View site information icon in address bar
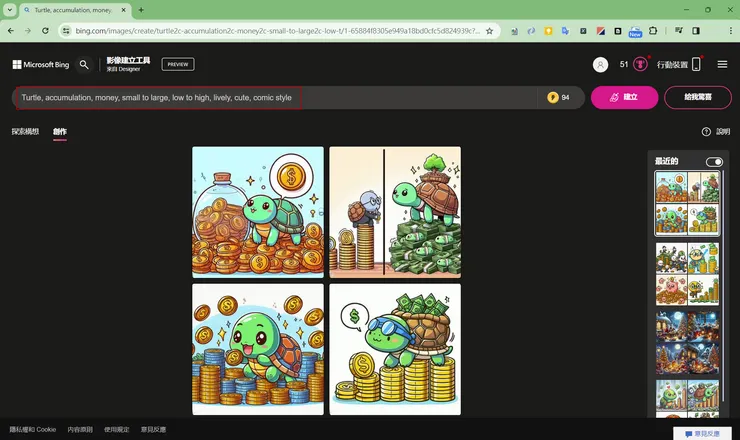 click(66, 31)
